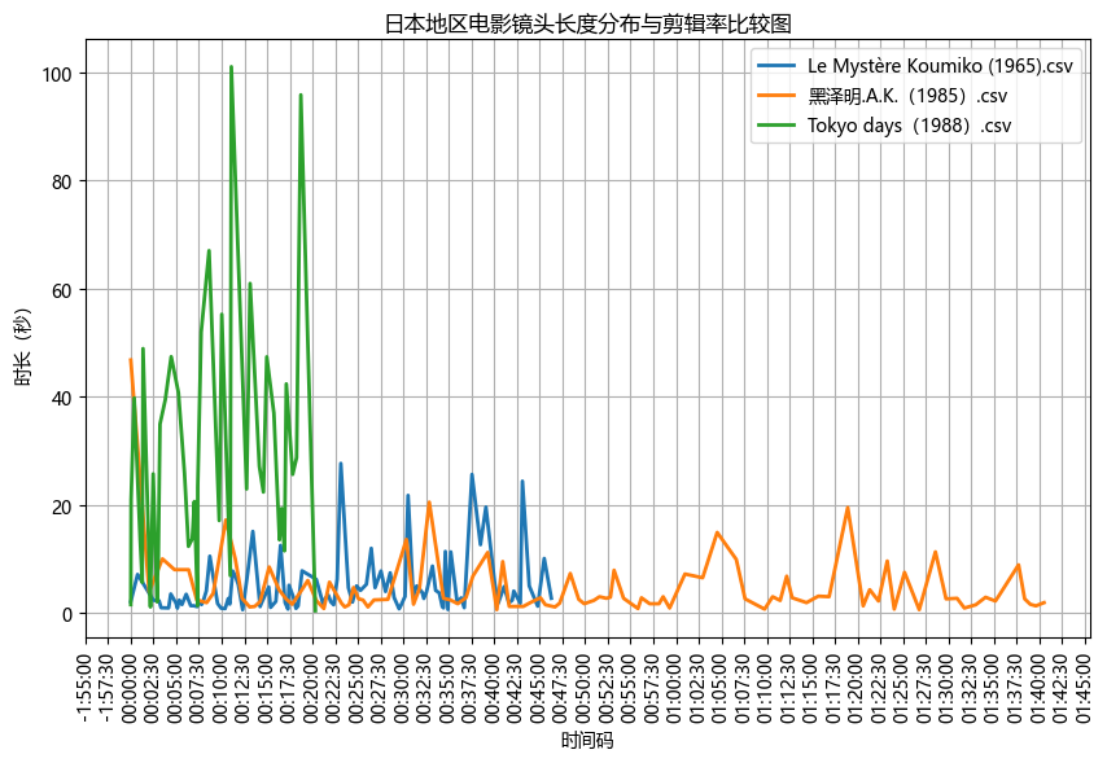Click the highest green peak above 100
This screenshot has width=1108, height=764.
[x=231, y=67]
